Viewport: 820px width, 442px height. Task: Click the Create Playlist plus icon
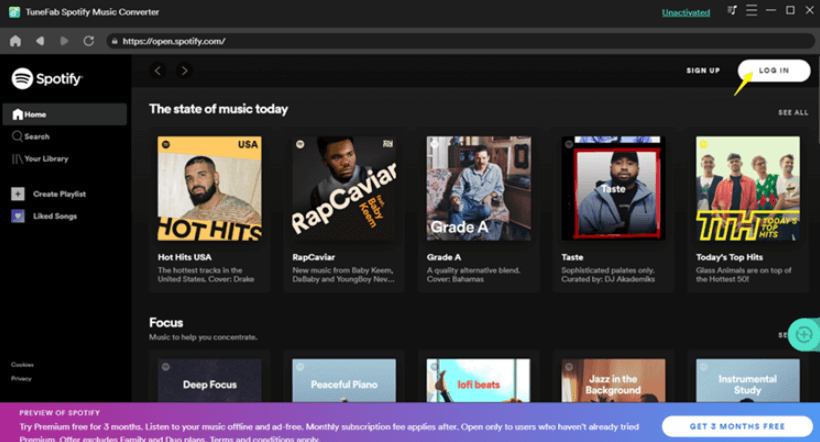[18, 193]
